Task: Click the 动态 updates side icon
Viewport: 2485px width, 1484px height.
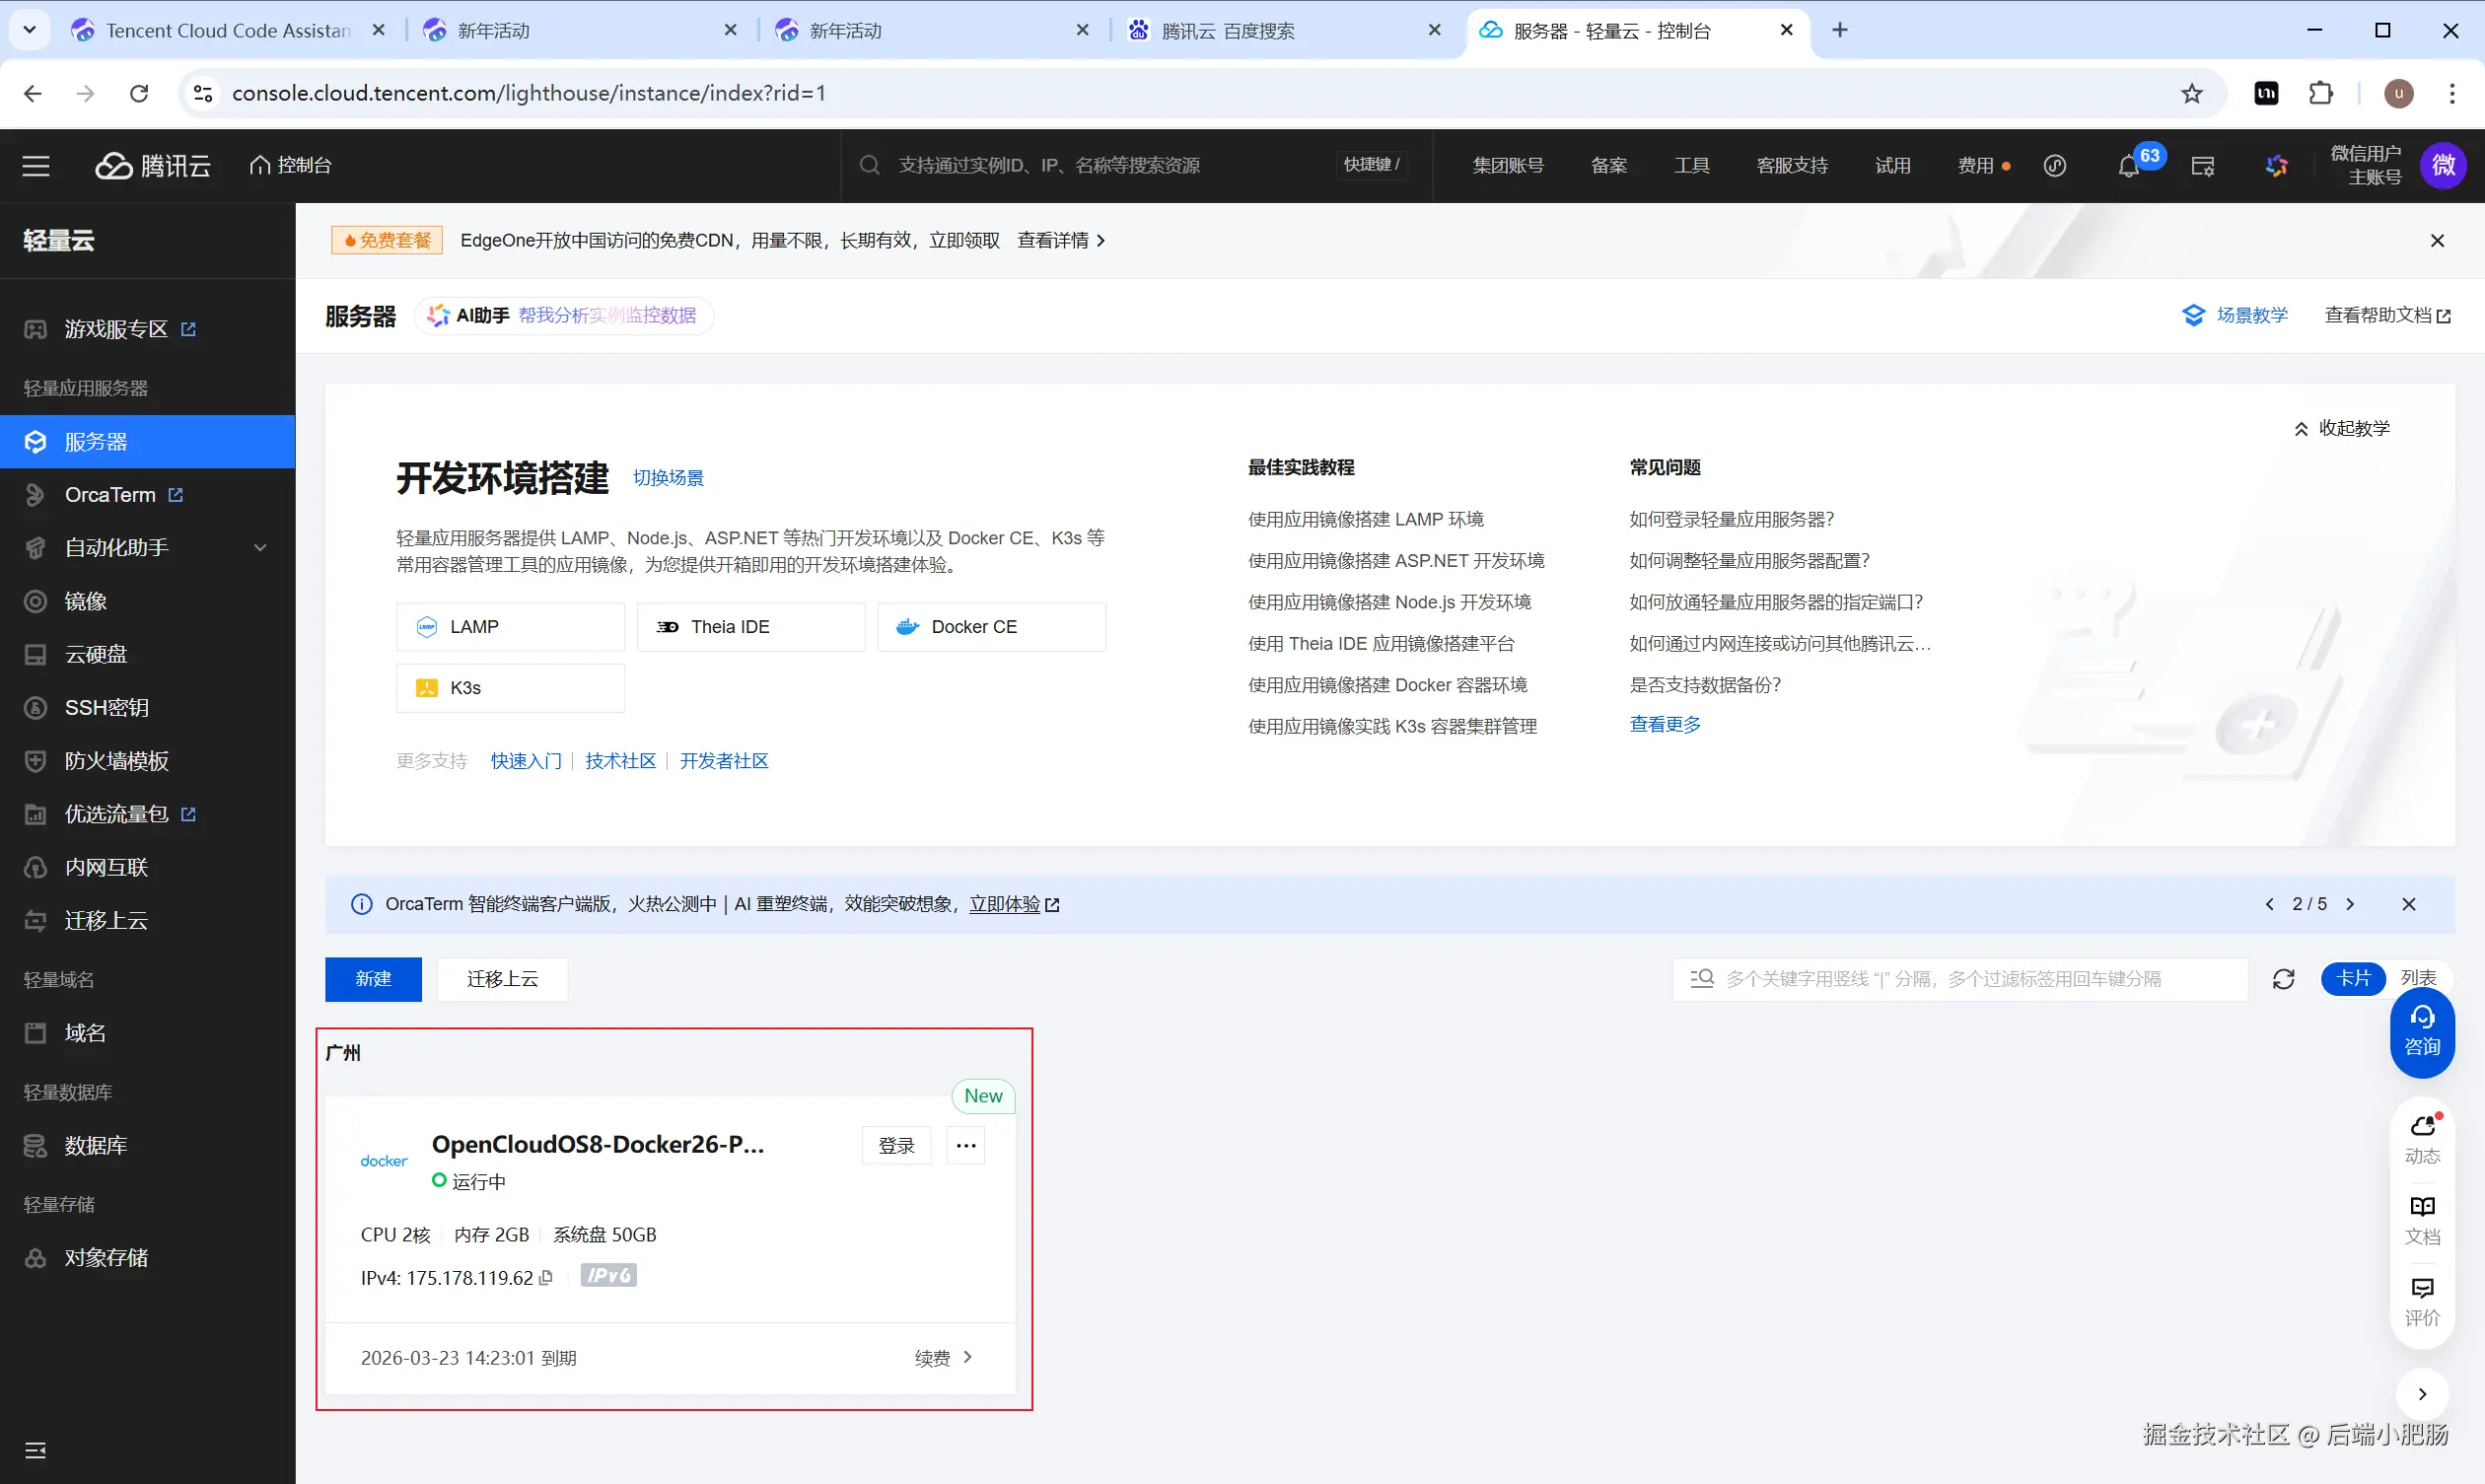Action: [2421, 1138]
